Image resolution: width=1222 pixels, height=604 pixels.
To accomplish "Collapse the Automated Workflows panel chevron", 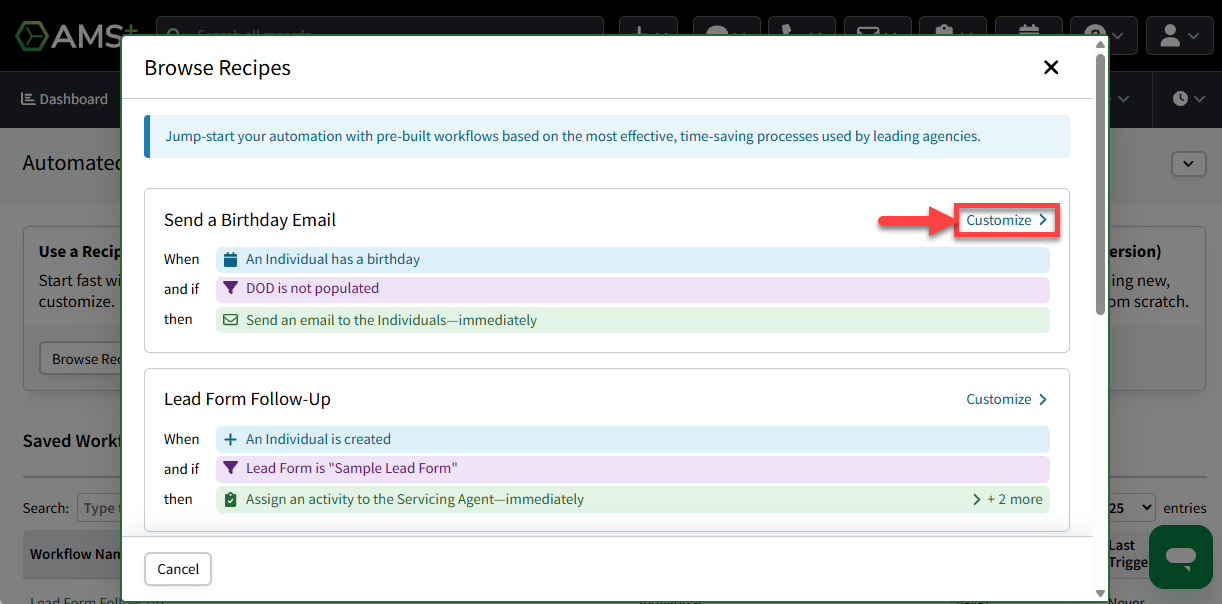I will pyautogui.click(x=1188, y=164).
